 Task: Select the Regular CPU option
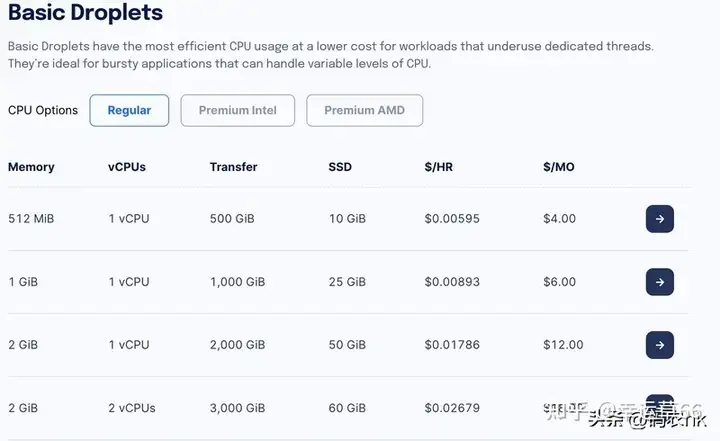click(129, 110)
